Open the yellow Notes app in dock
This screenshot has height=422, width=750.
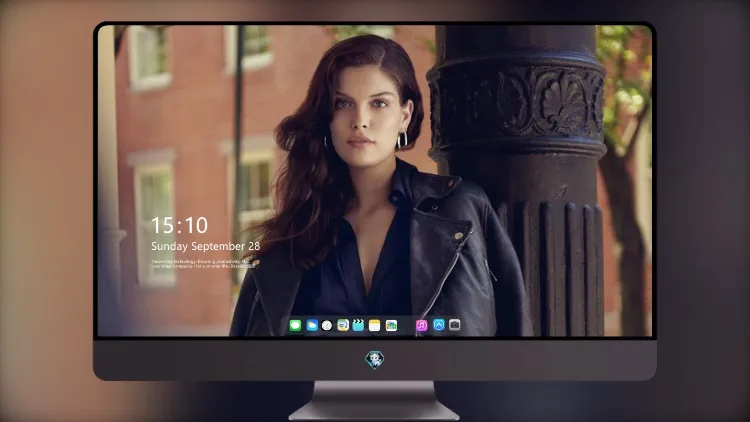[375, 325]
